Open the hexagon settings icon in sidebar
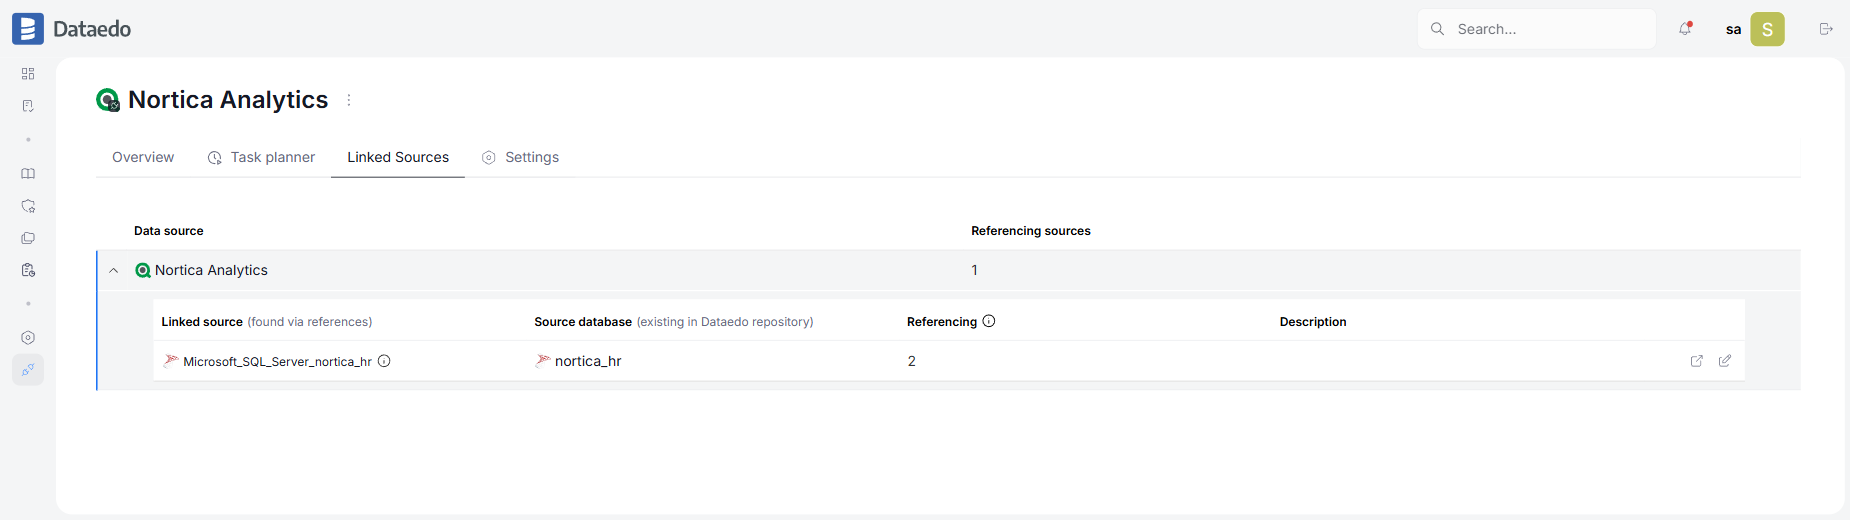This screenshot has width=1850, height=520. coord(28,338)
